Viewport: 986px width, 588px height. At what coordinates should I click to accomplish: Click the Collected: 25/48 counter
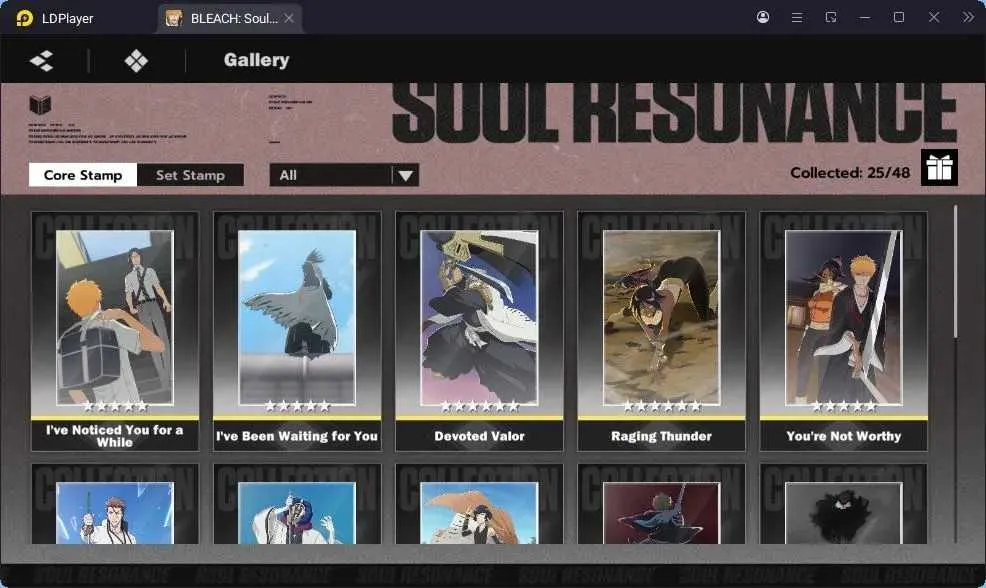point(850,172)
